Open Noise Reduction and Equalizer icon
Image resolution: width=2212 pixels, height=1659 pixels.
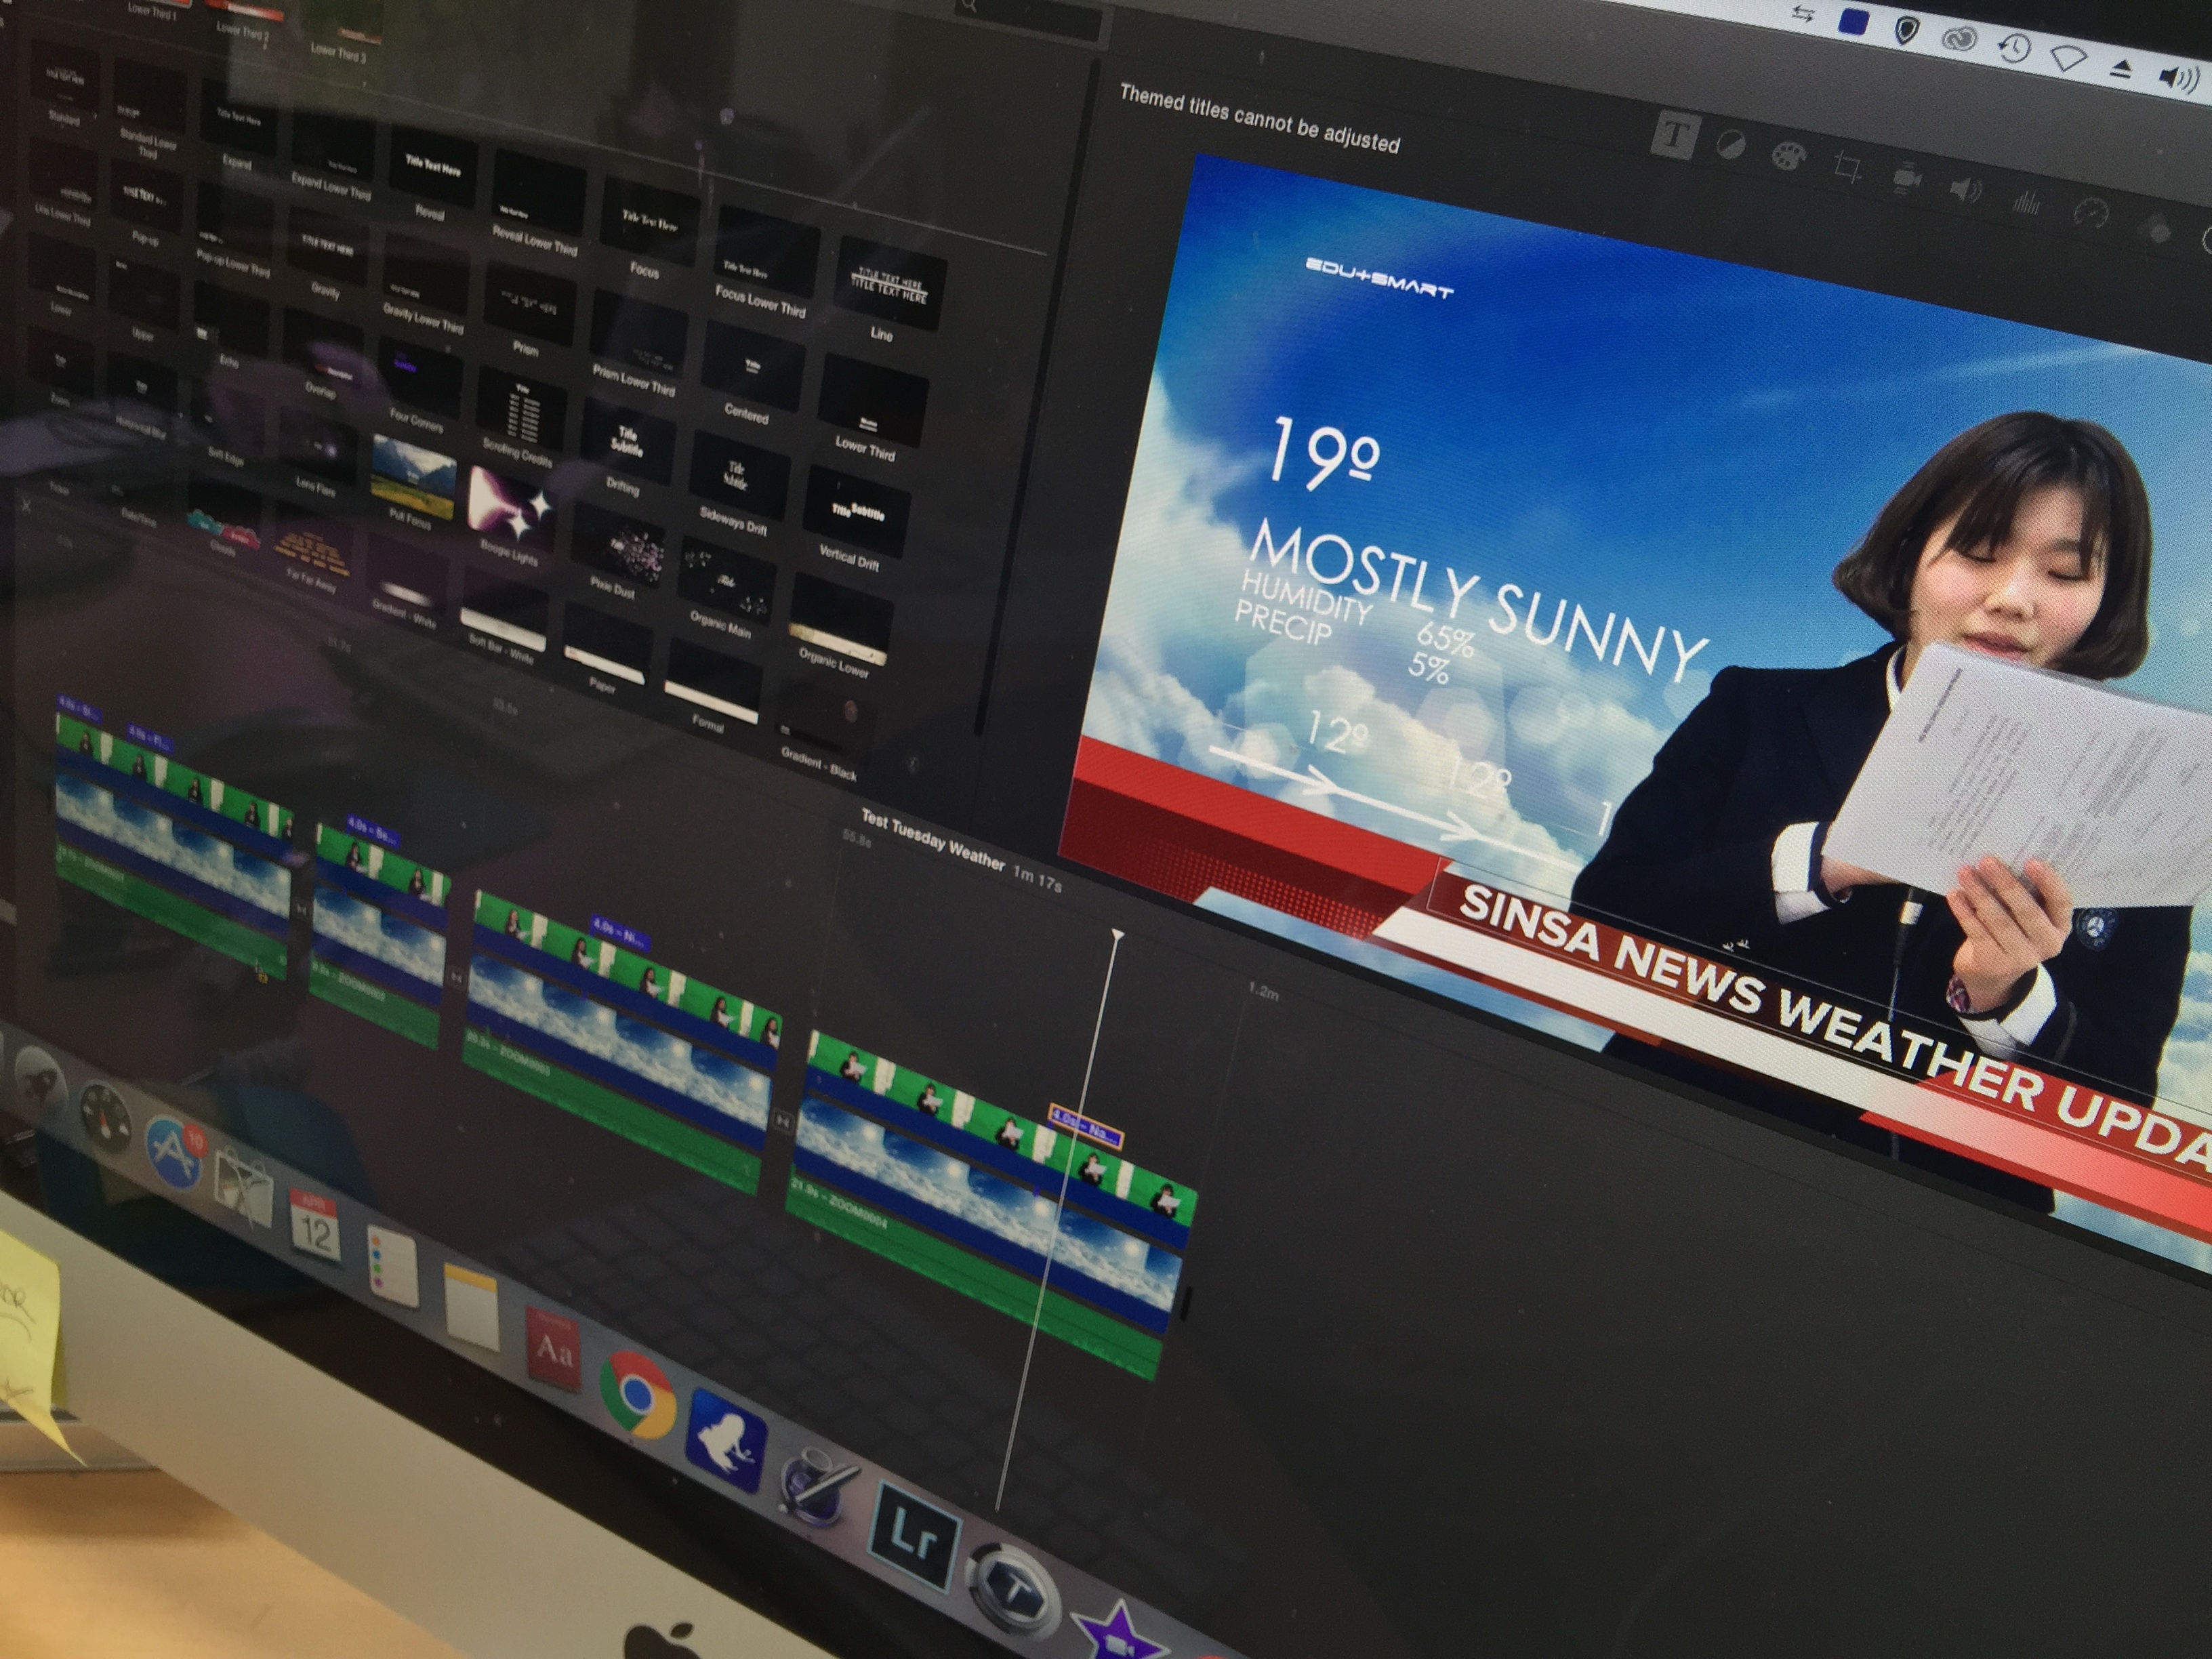click(2027, 203)
